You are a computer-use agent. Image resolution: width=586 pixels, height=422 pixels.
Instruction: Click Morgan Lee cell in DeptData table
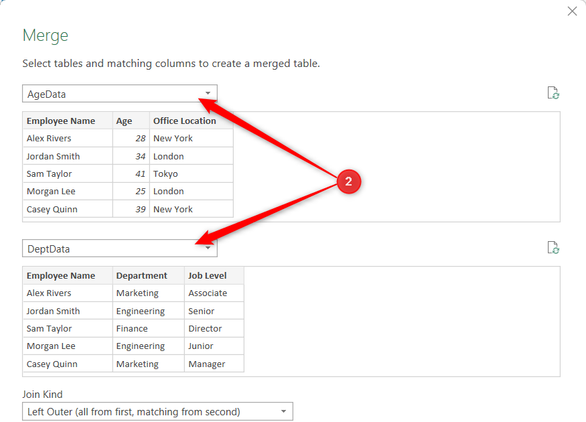coord(67,346)
